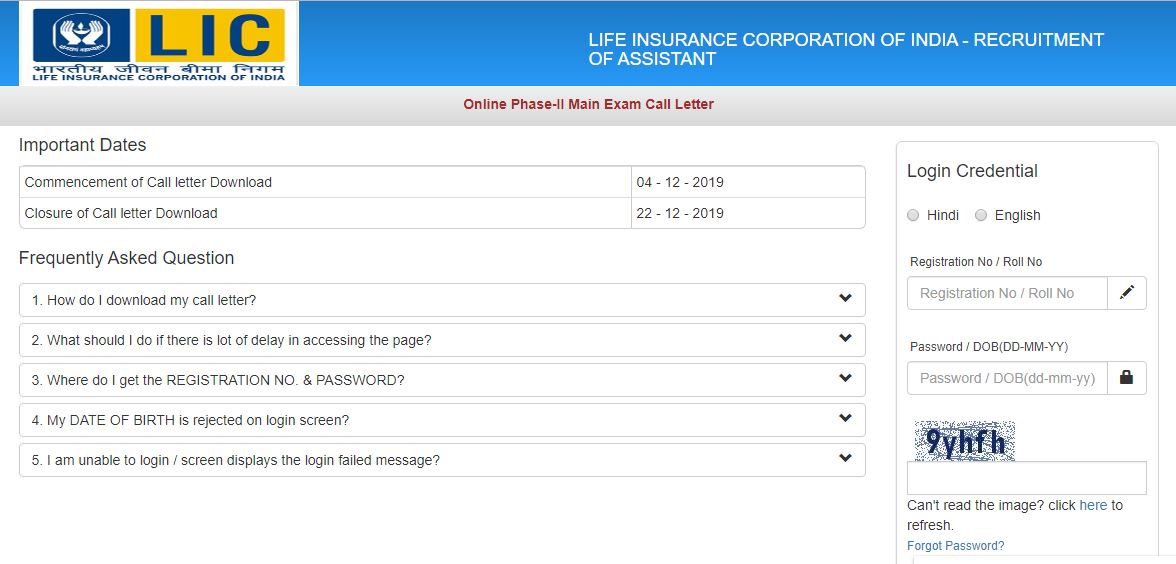Screen dimensions: 1176x564
Task: Click the pencil icon beside Registration No field
Action: 1127,293
